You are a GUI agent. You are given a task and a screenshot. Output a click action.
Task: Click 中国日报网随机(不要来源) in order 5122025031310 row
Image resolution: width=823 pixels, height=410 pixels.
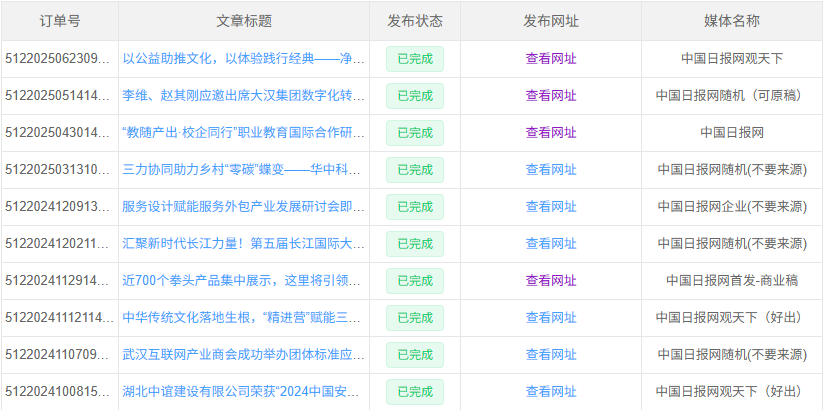point(732,170)
